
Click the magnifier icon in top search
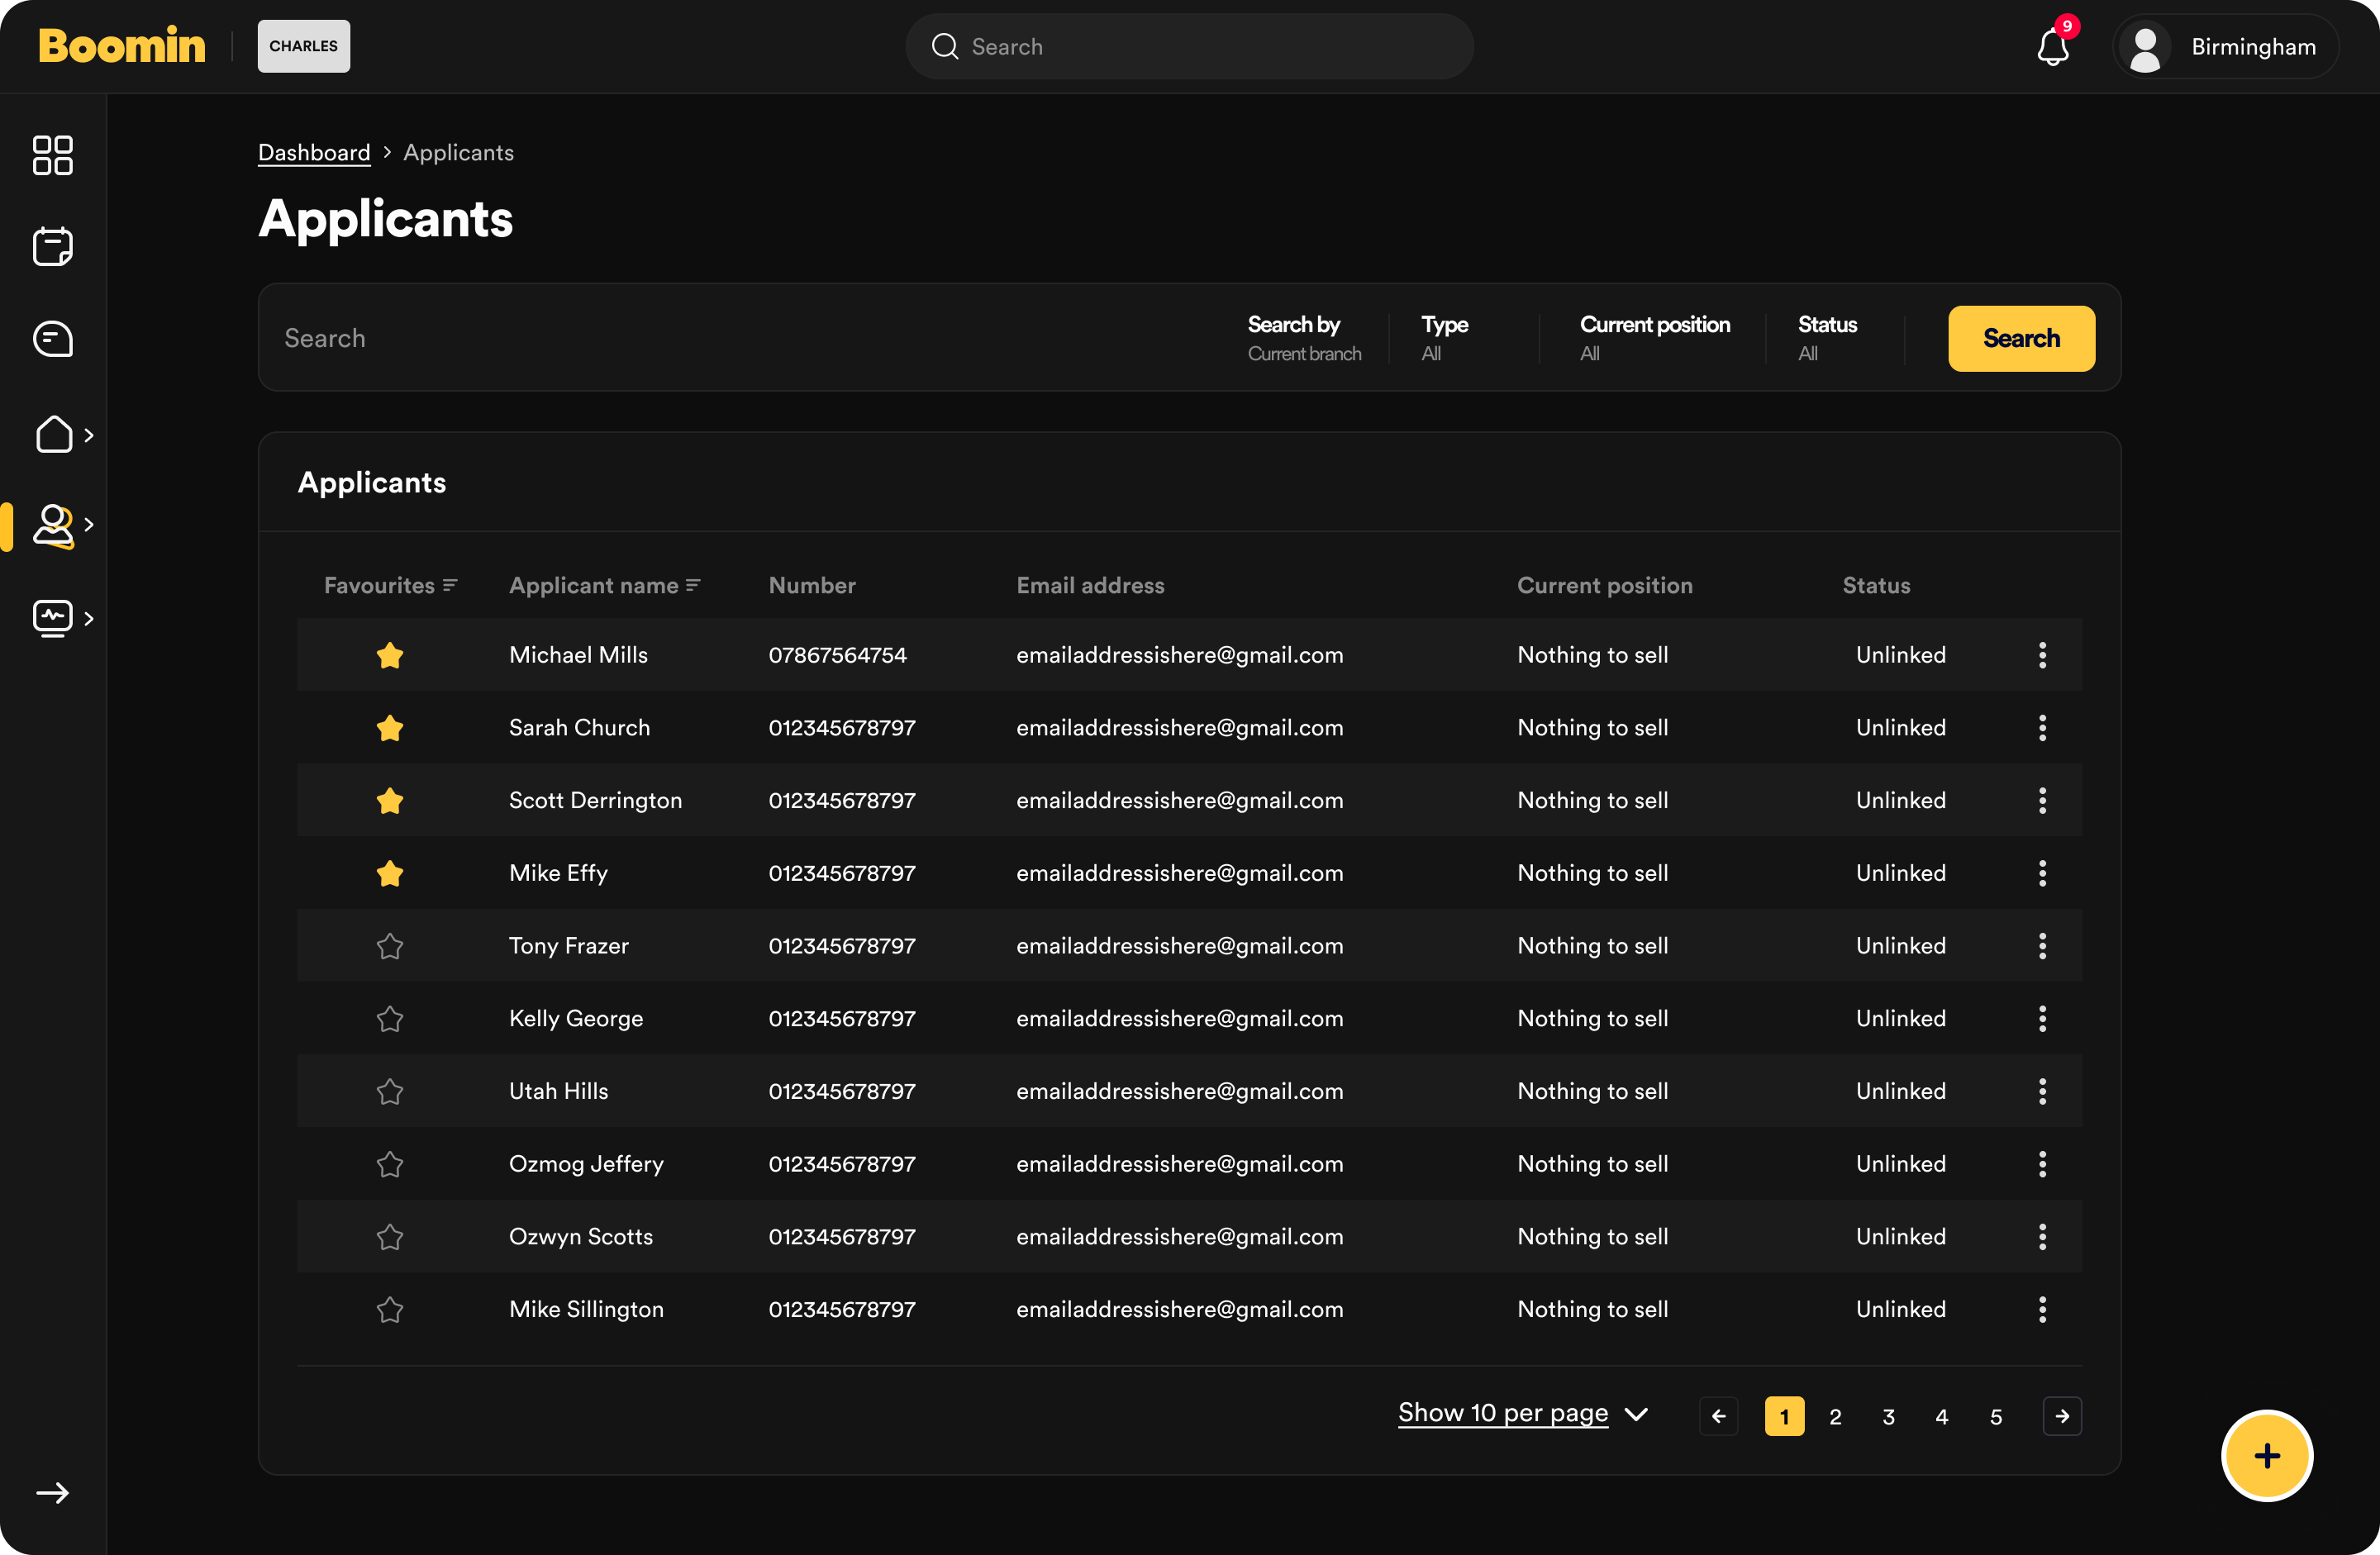pyautogui.click(x=945, y=46)
